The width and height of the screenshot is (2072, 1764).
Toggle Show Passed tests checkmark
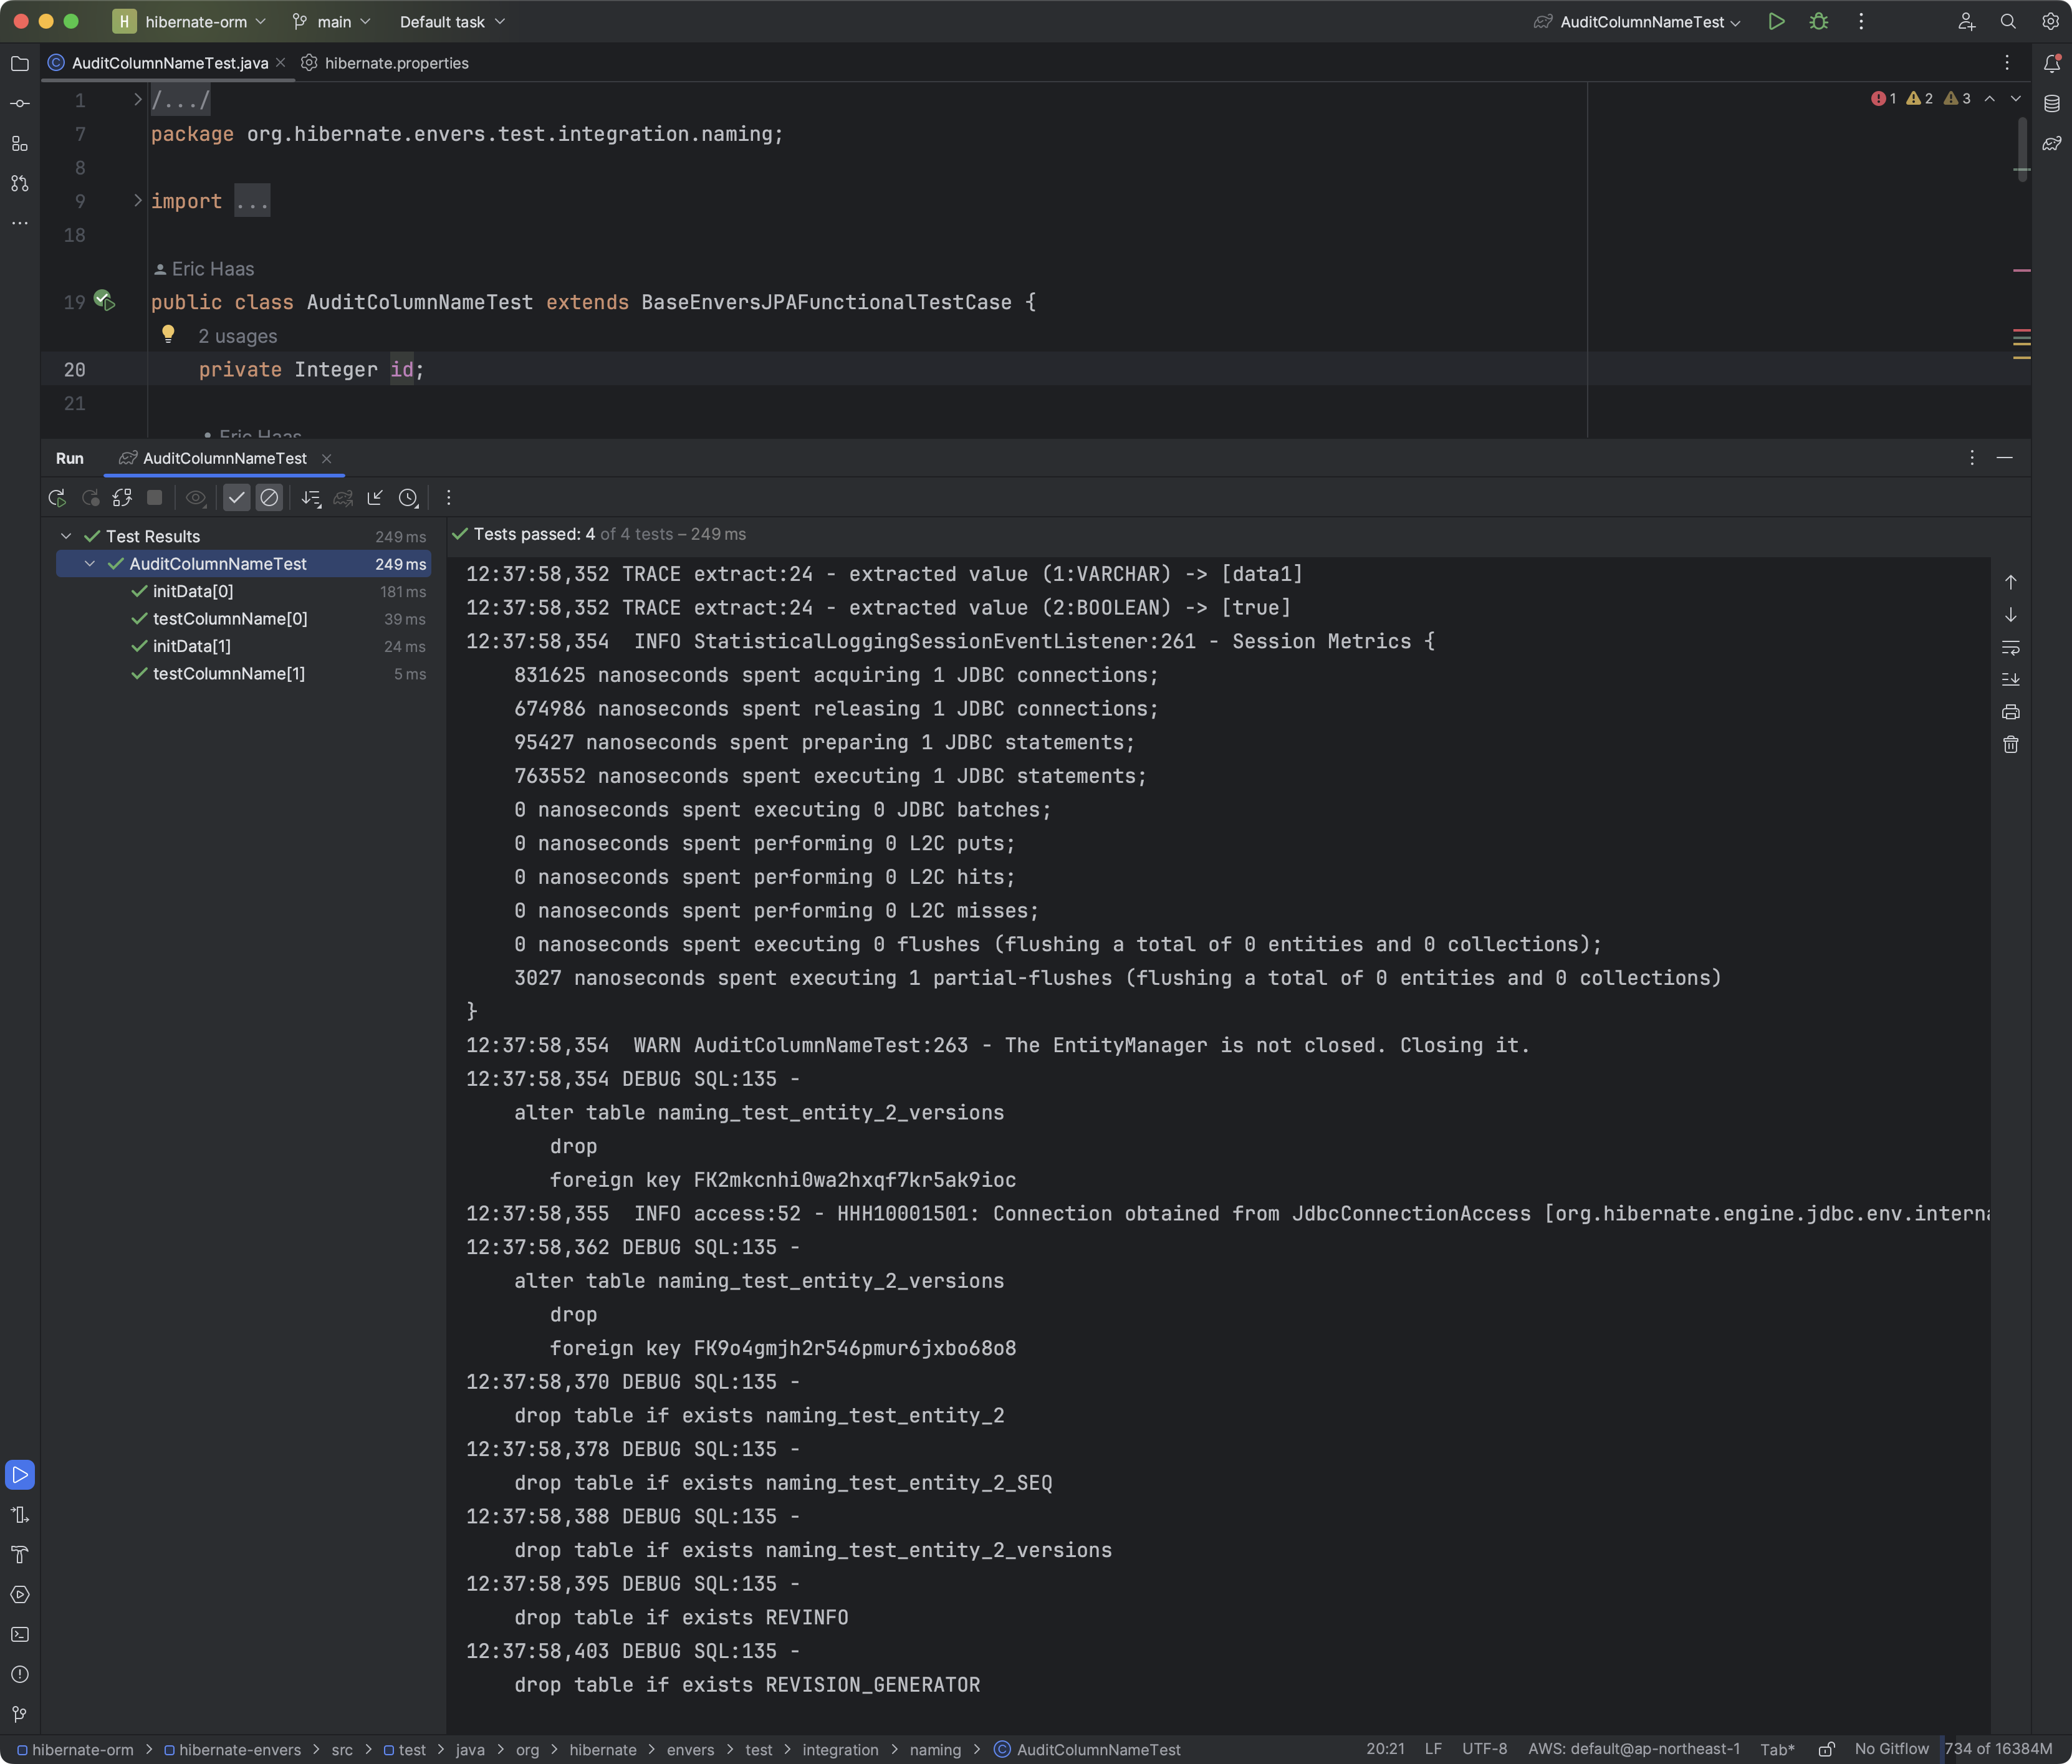tap(236, 498)
